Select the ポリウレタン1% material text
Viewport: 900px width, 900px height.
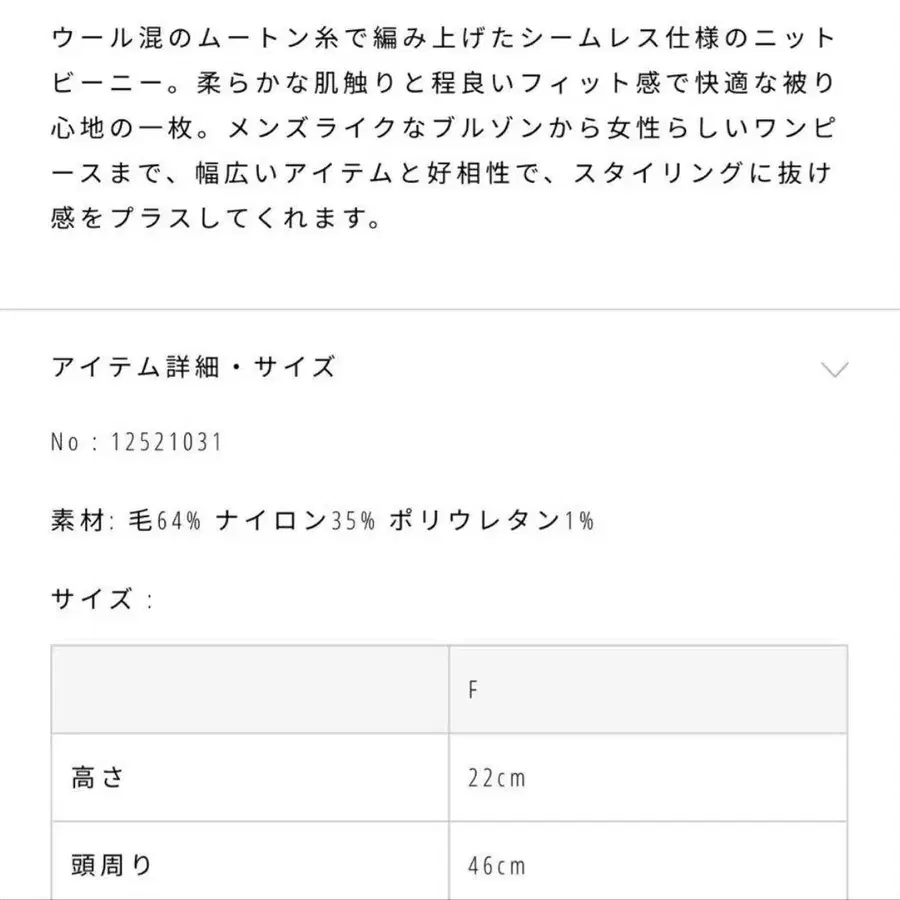[x=493, y=520]
